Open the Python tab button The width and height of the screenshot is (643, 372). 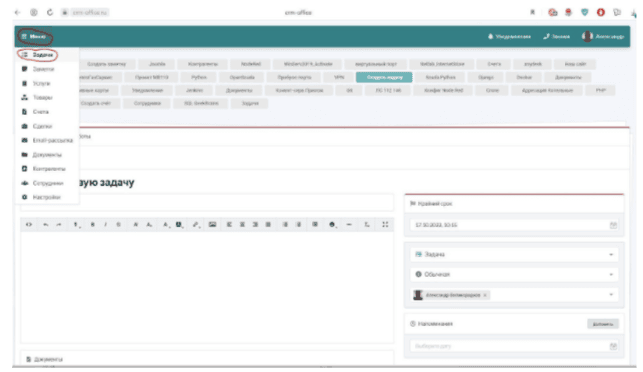tap(199, 77)
